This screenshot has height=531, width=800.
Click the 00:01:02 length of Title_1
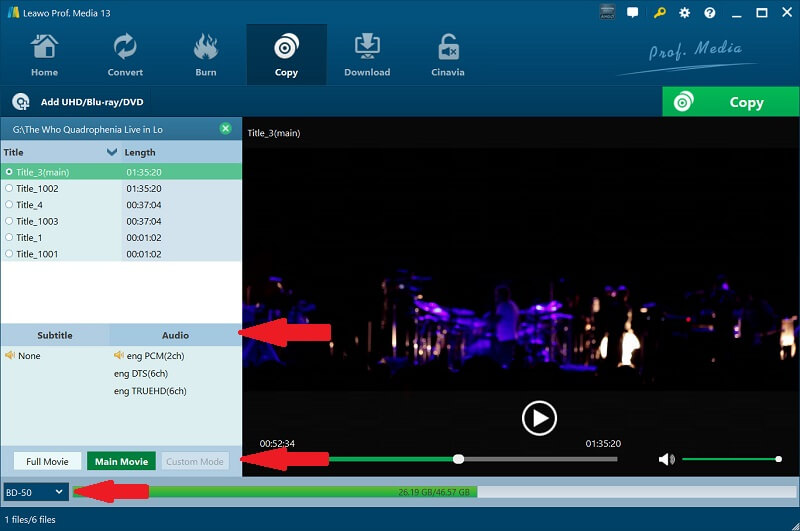pyautogui.click(x=144, y=237)
